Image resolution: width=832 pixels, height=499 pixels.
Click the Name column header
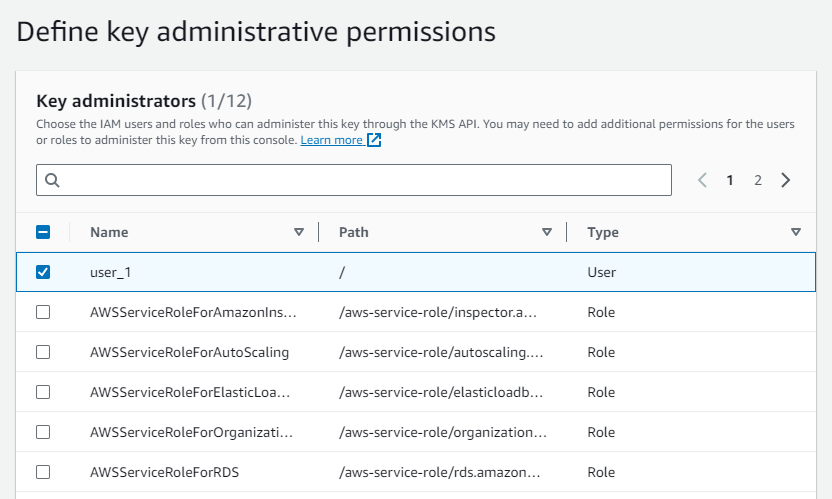tap(109, 232)
